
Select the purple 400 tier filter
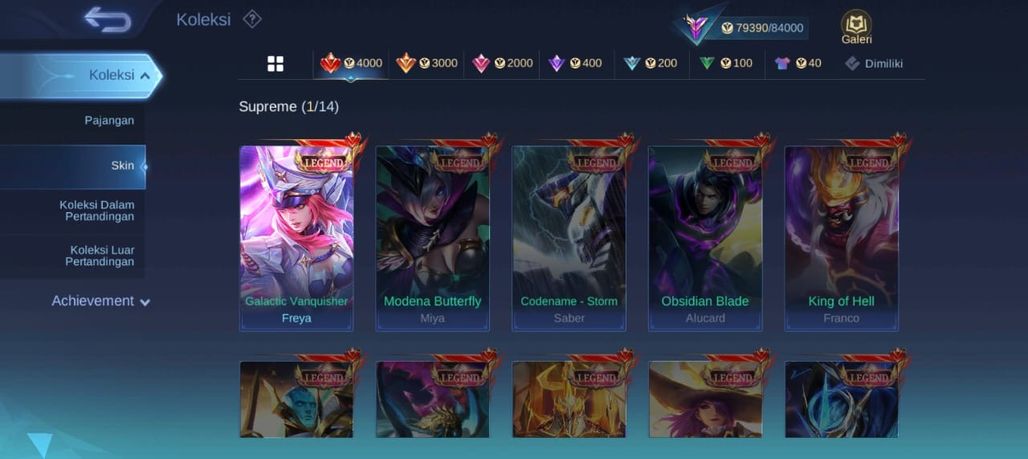(577, 63)
